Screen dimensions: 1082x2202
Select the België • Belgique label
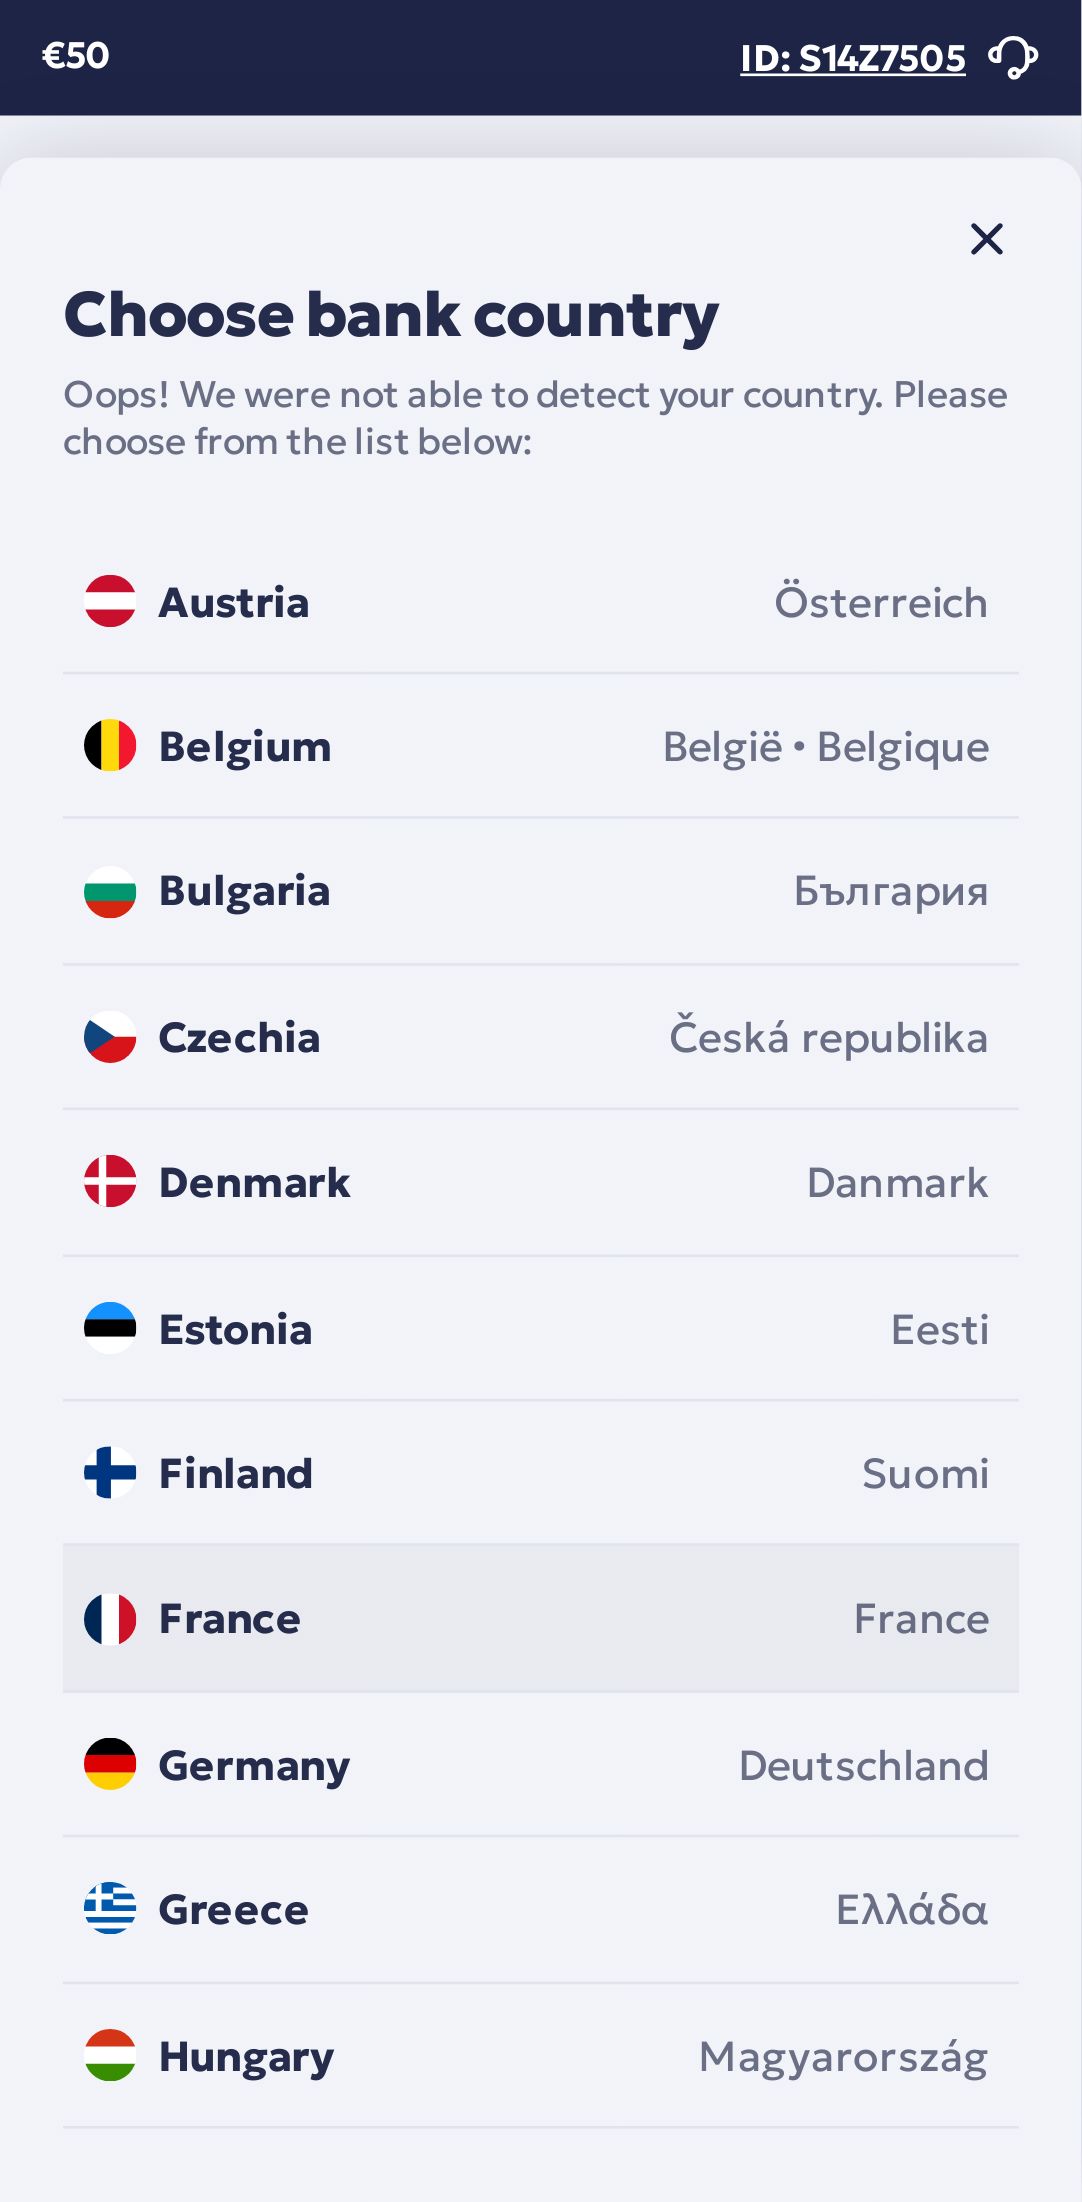click(x=825, y=747)
